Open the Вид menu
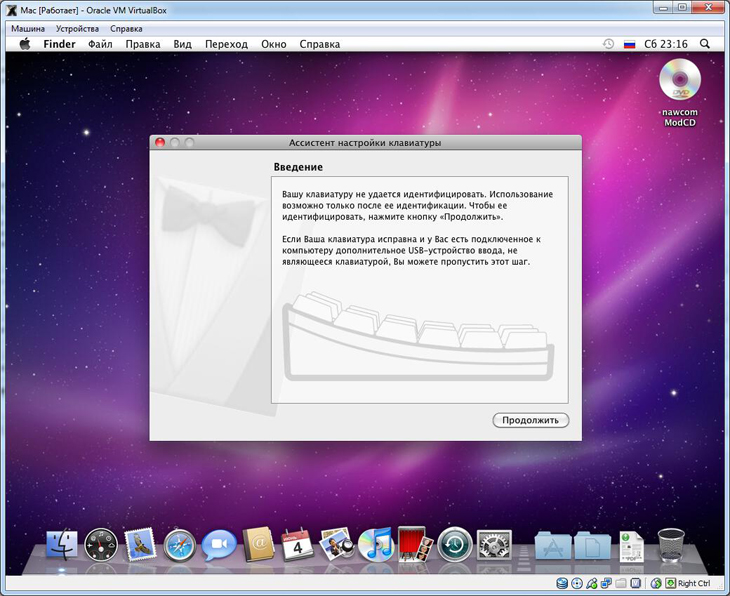 click(x=182, y=44)
